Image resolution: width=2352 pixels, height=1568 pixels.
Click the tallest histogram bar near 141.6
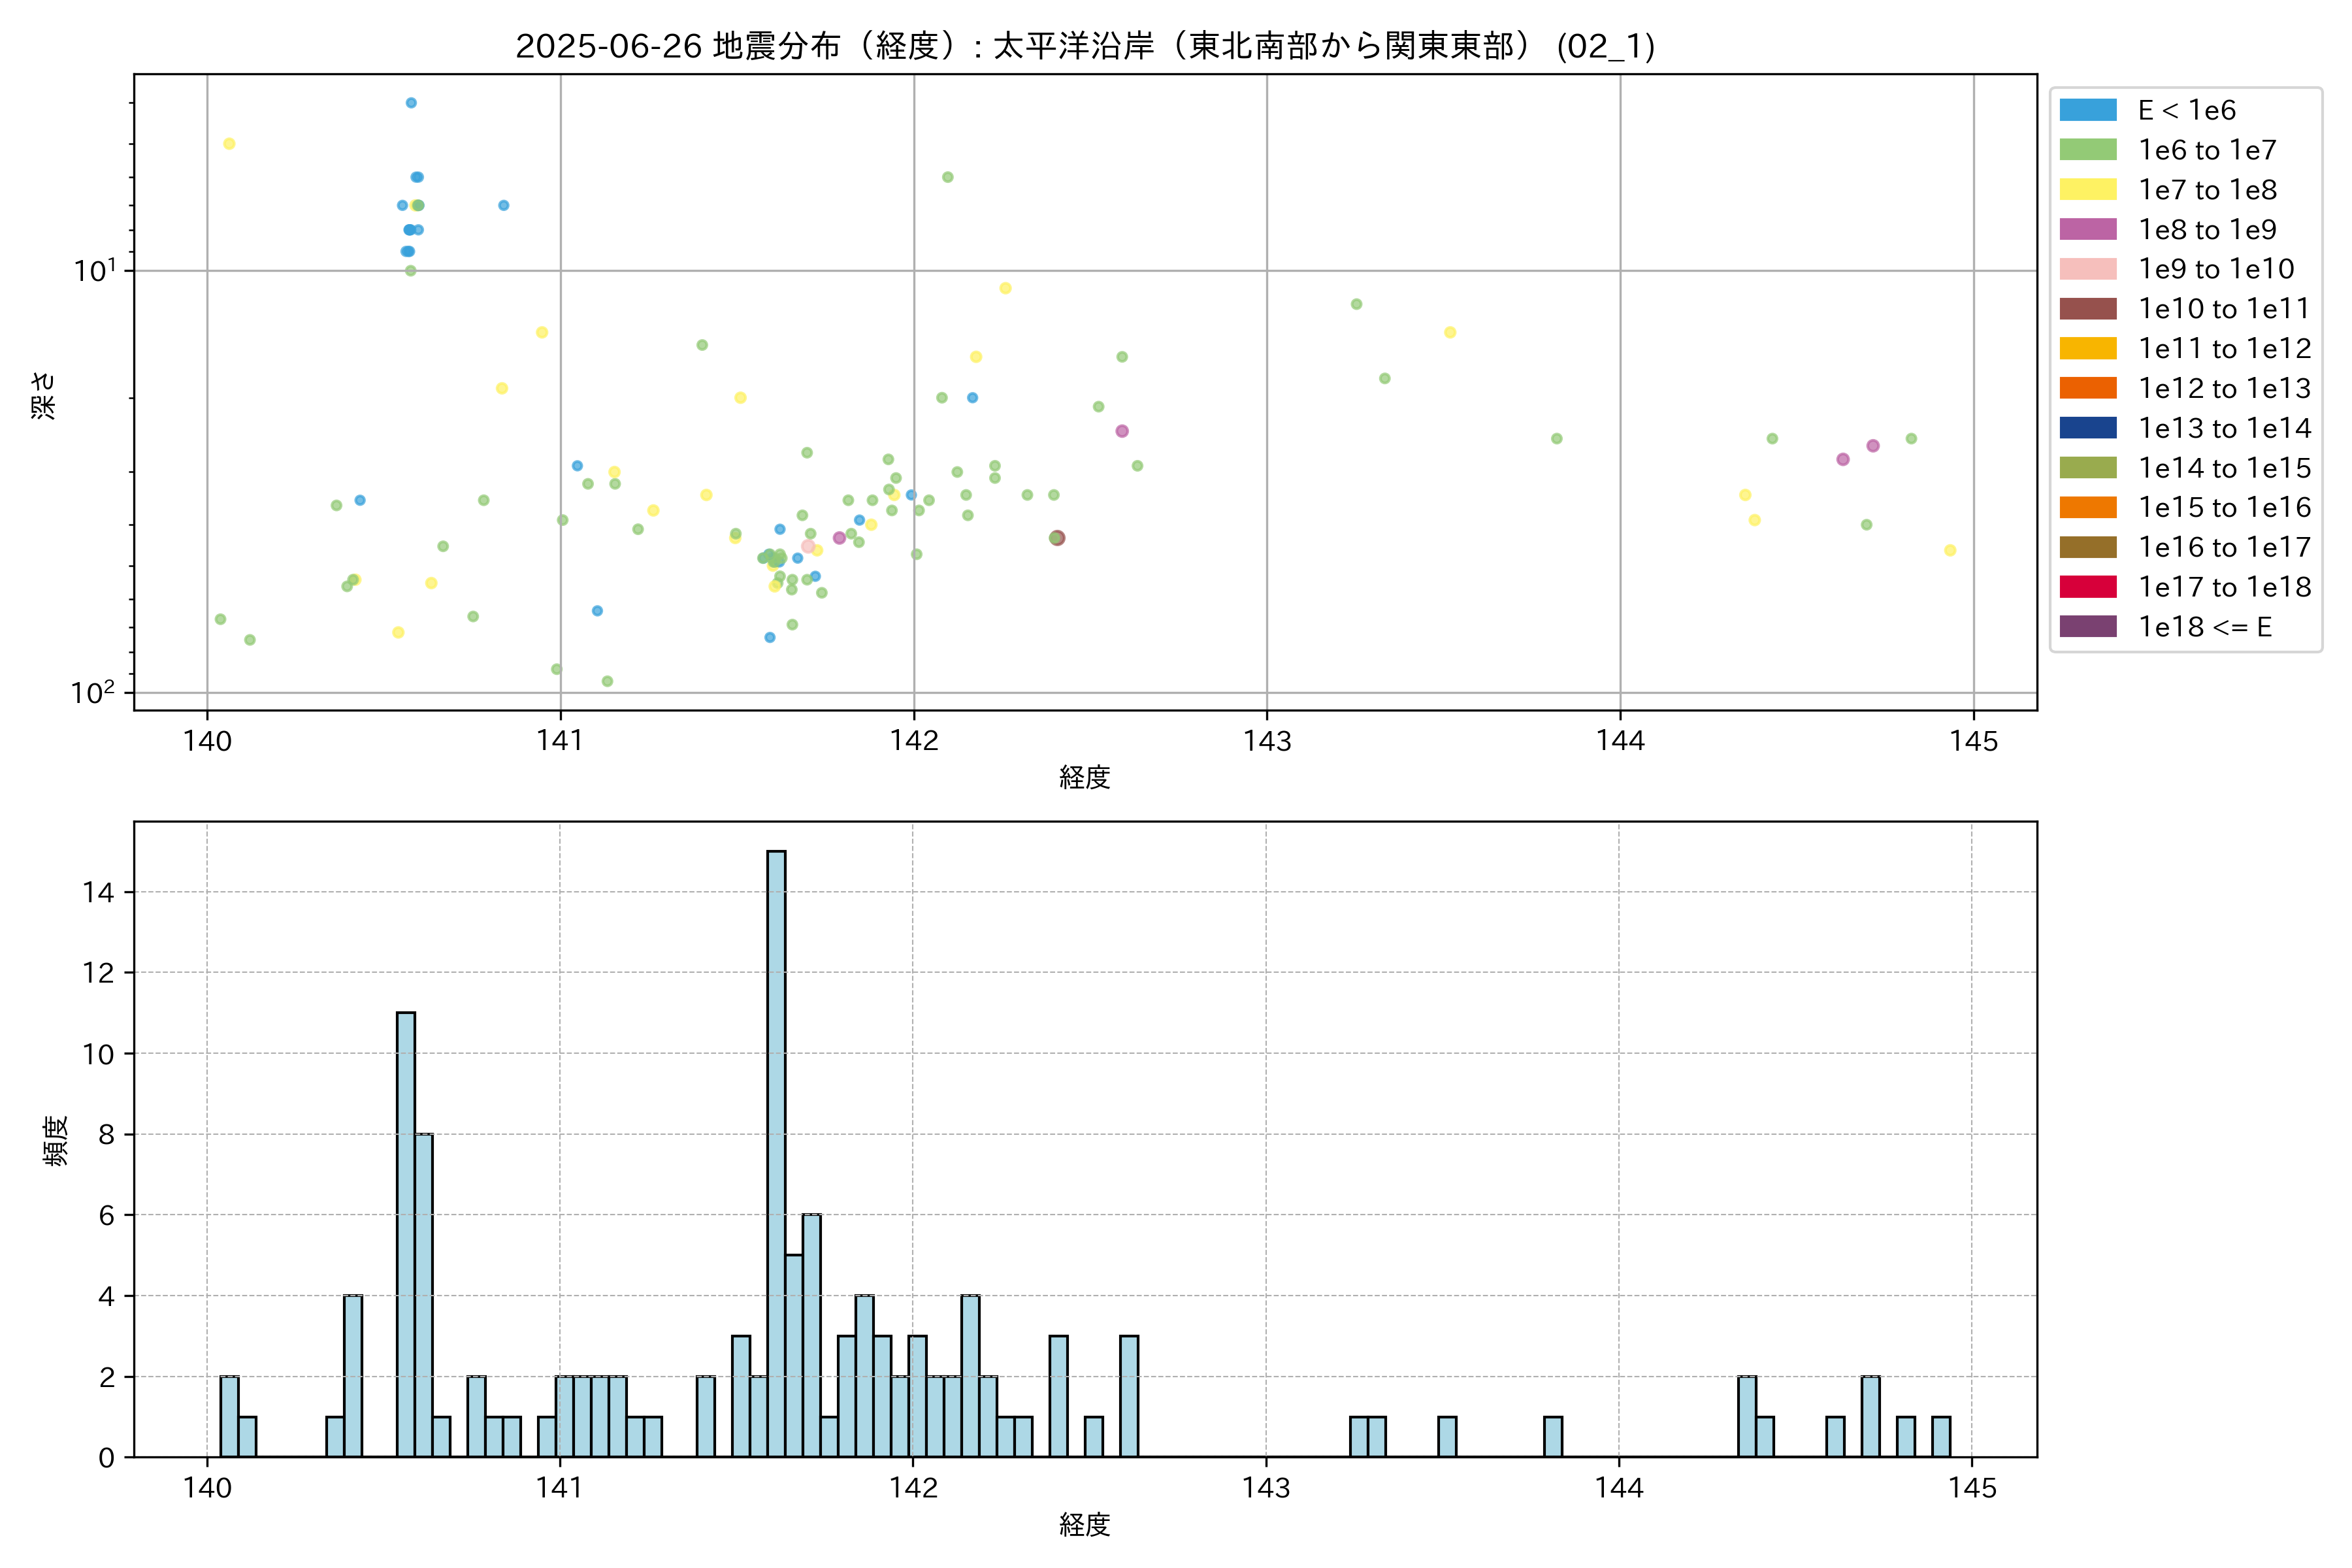click(x=776, y=1153)
